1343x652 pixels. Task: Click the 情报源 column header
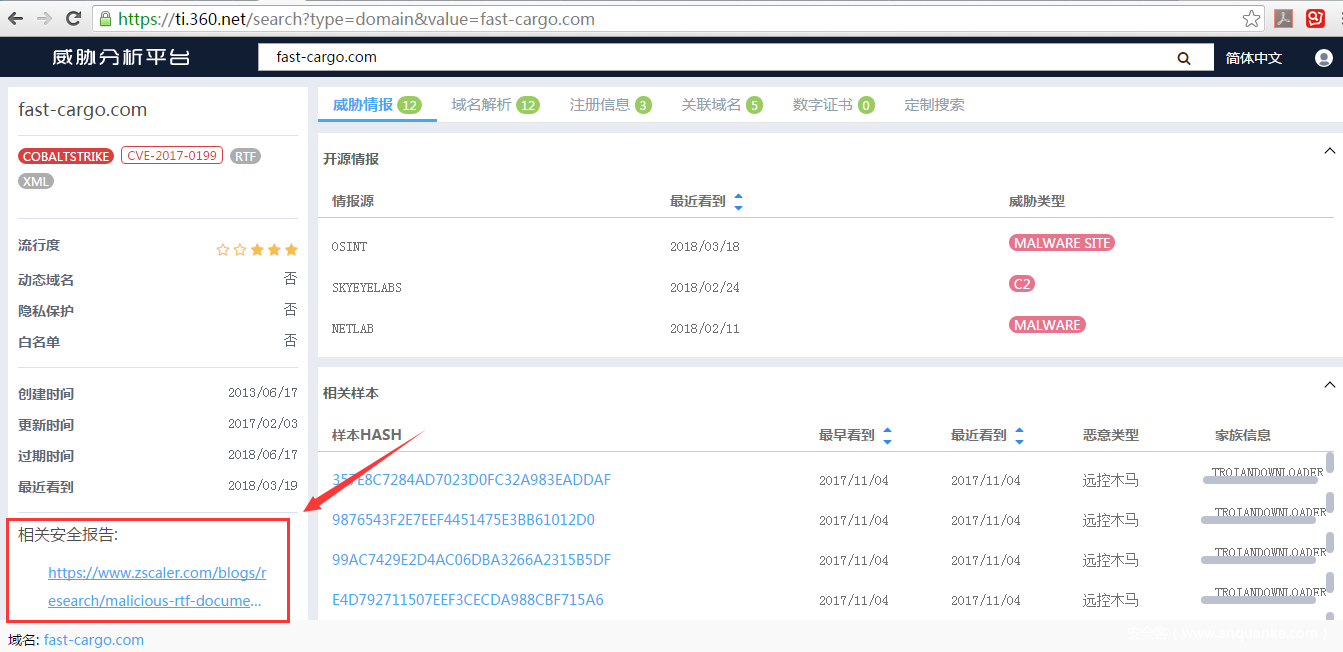tap(353, 201)
